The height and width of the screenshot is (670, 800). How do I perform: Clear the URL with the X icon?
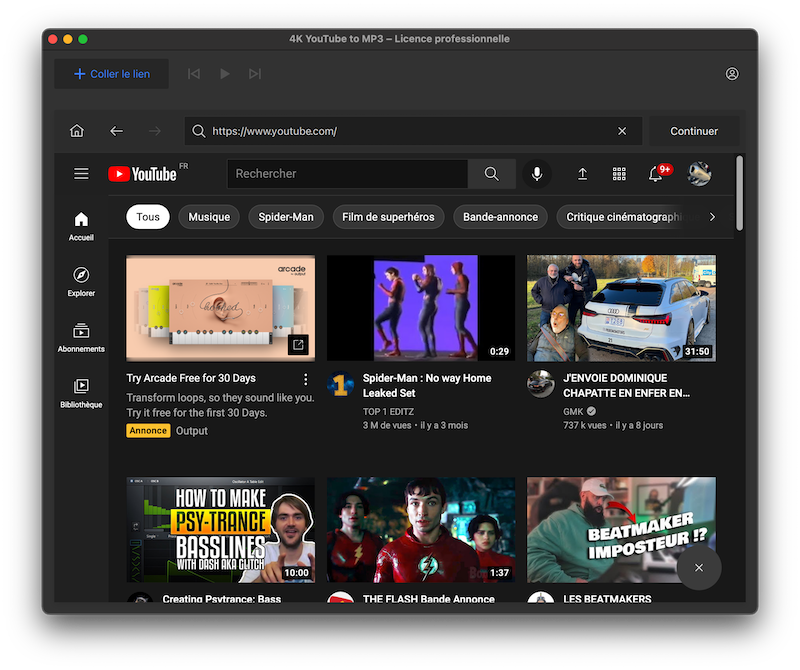(x=622, y=131)
